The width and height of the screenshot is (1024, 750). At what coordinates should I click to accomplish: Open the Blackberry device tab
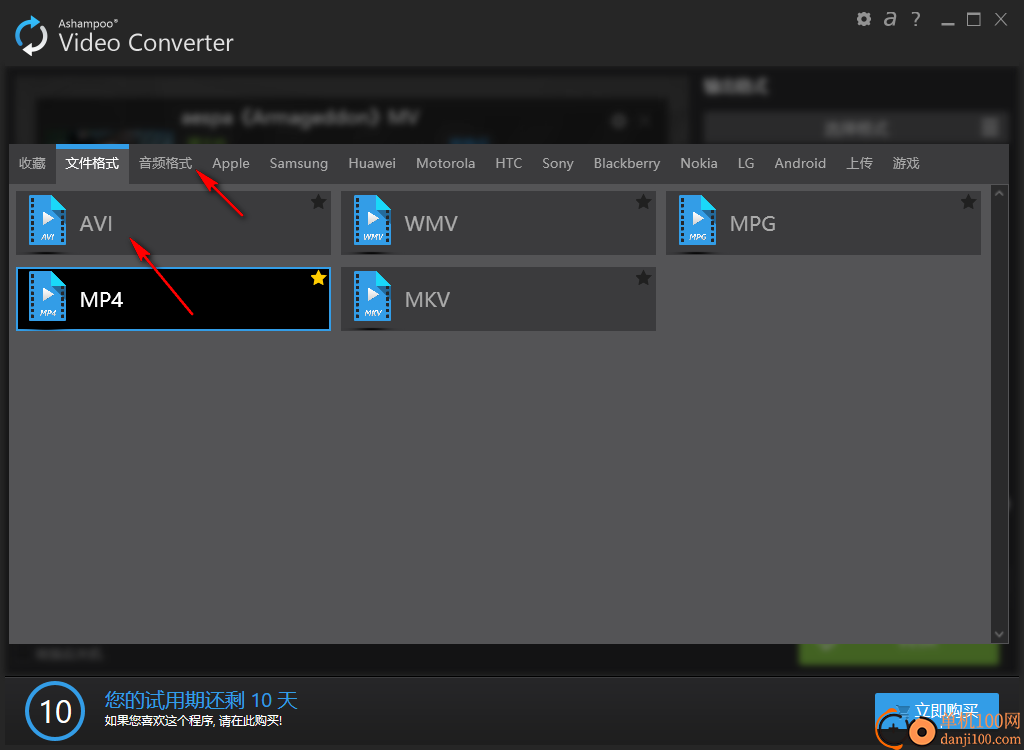[x=627, y=163]
